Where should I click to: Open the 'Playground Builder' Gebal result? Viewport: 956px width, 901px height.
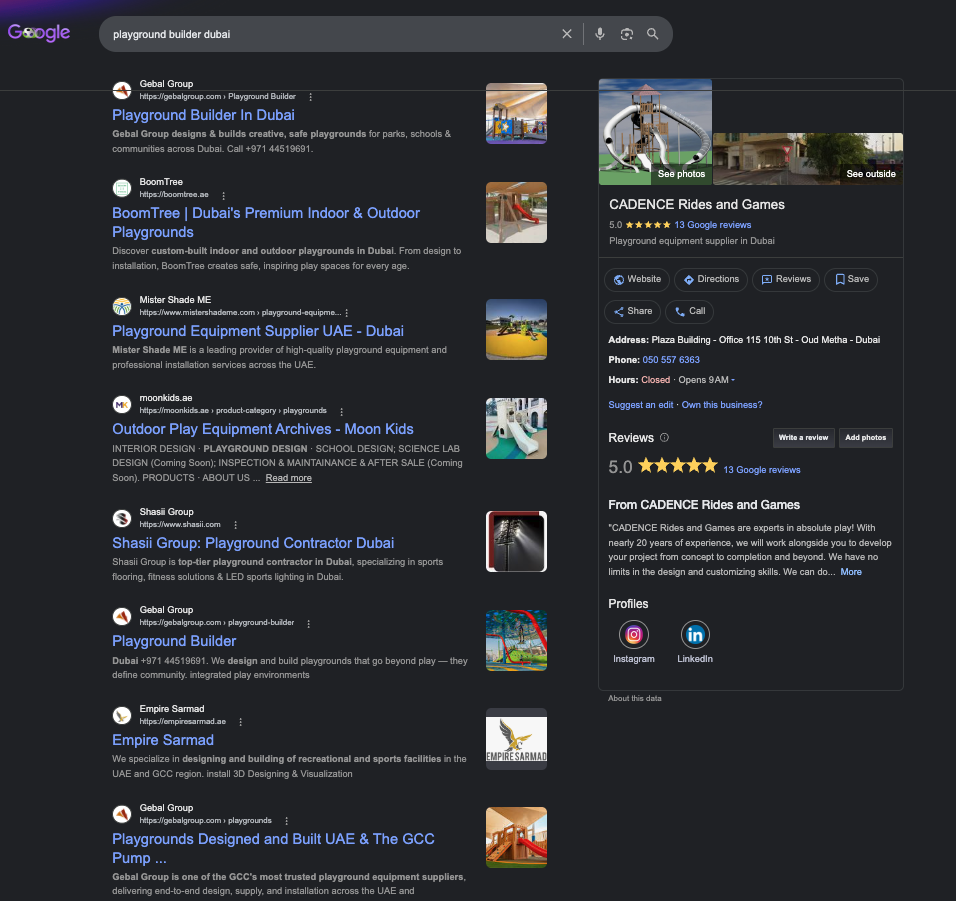(174, 641)
